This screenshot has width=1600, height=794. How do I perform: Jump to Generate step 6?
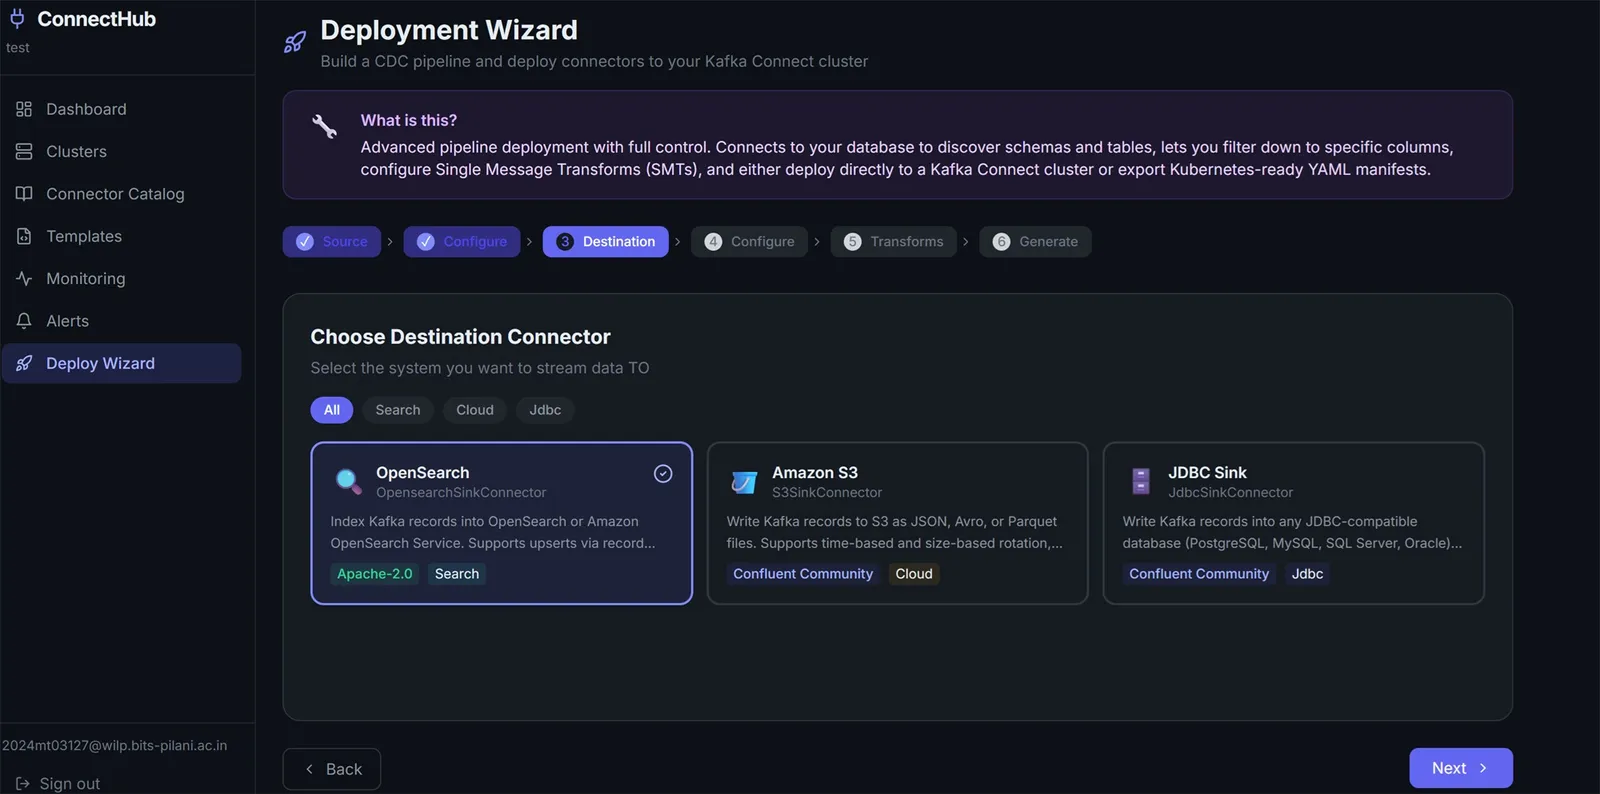1035,242
